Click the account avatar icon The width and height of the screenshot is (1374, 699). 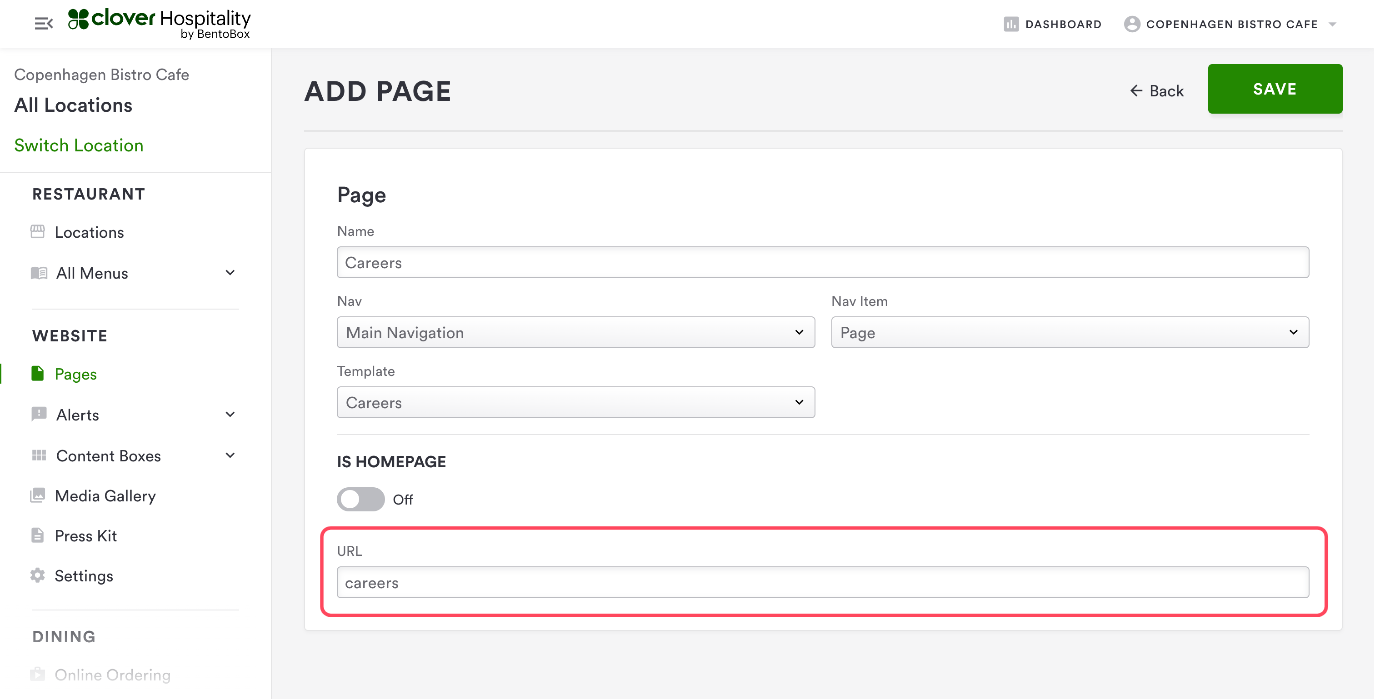1132,24
